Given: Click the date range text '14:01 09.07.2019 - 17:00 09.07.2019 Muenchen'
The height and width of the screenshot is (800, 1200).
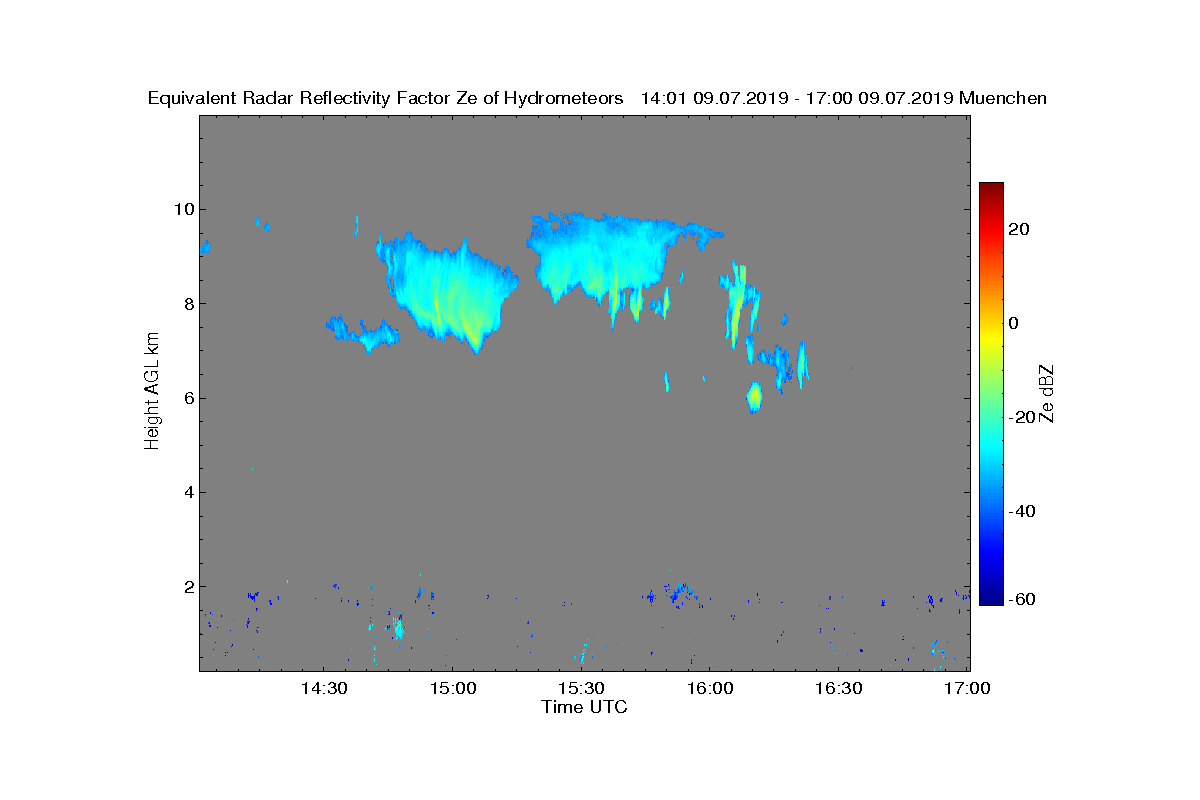Looking at the screenshot, I should click(844, 98).
